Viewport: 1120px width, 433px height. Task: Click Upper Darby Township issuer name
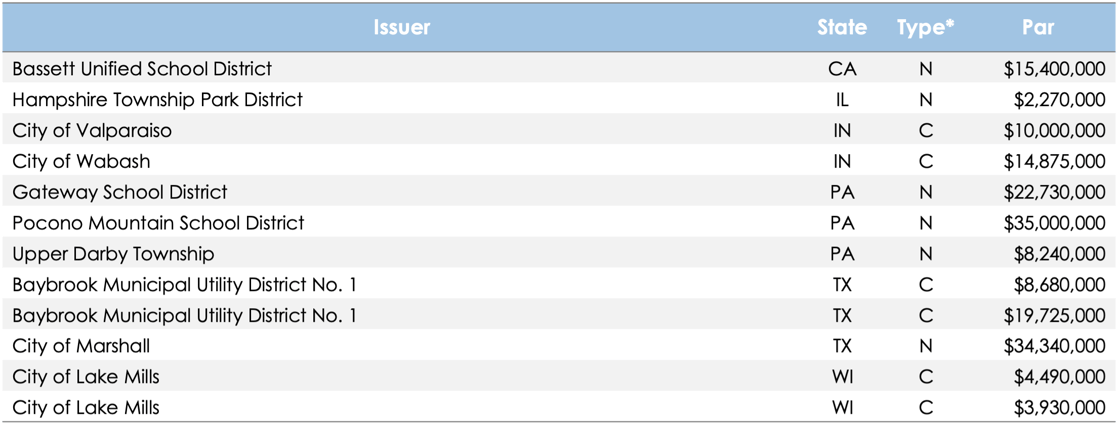(x=114, y=254)
